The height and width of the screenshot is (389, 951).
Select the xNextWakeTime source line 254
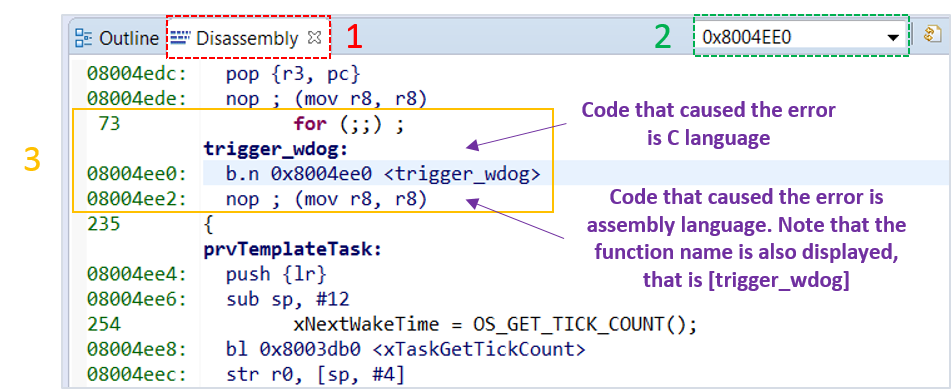click(495, 324)
